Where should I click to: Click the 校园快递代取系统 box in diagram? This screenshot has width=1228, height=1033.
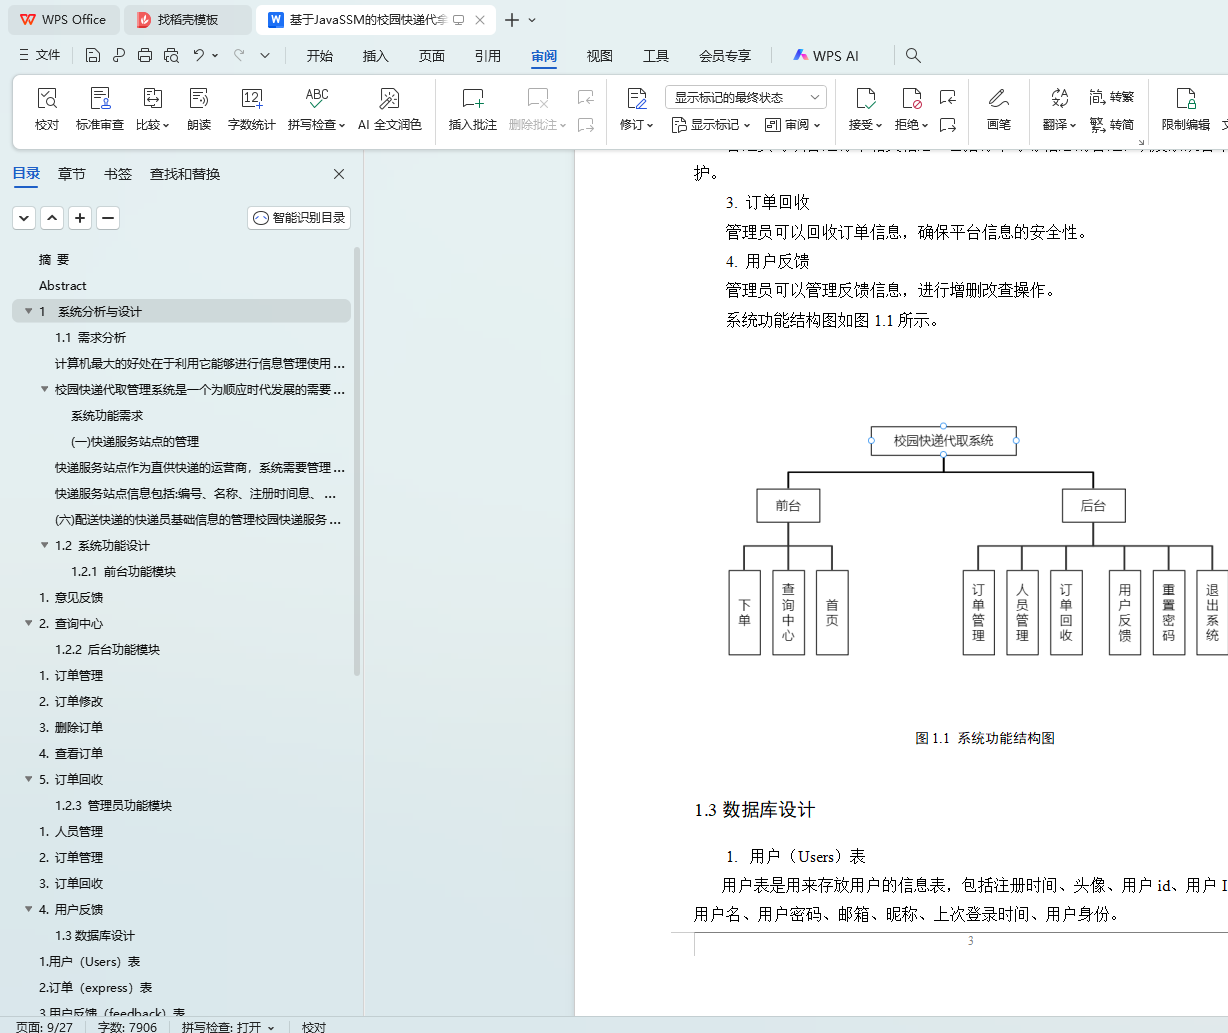[x=943, y=440]
